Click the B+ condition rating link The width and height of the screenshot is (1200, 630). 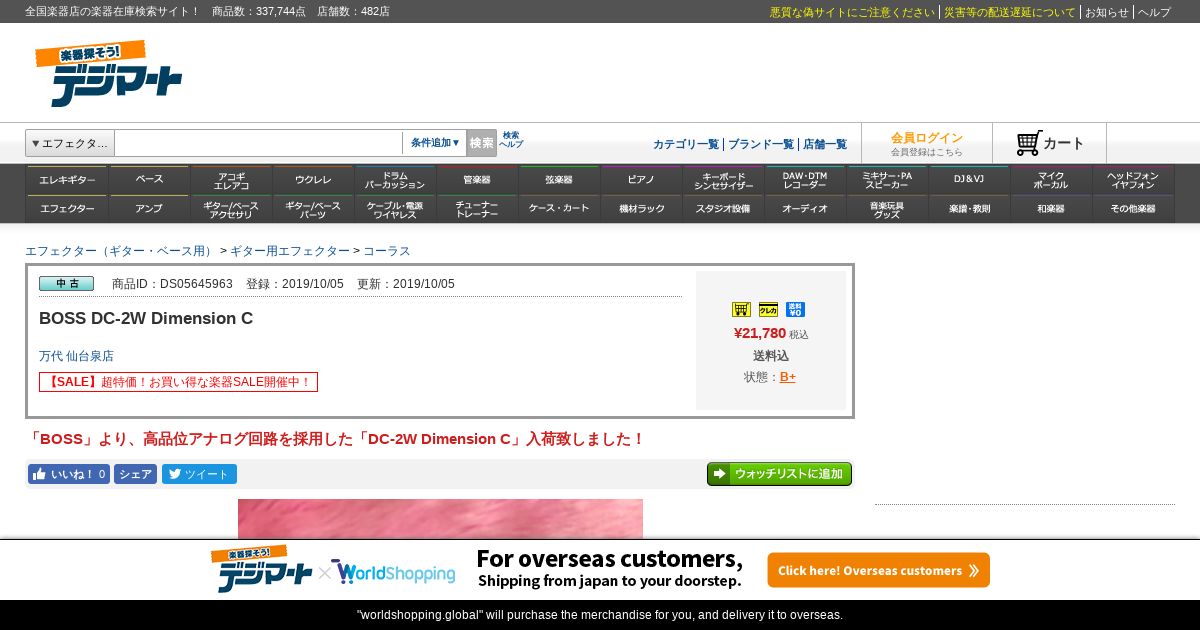[788, 377]
